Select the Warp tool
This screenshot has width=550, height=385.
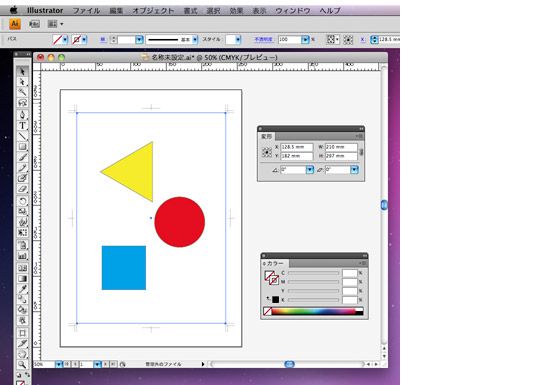(22, 222)
